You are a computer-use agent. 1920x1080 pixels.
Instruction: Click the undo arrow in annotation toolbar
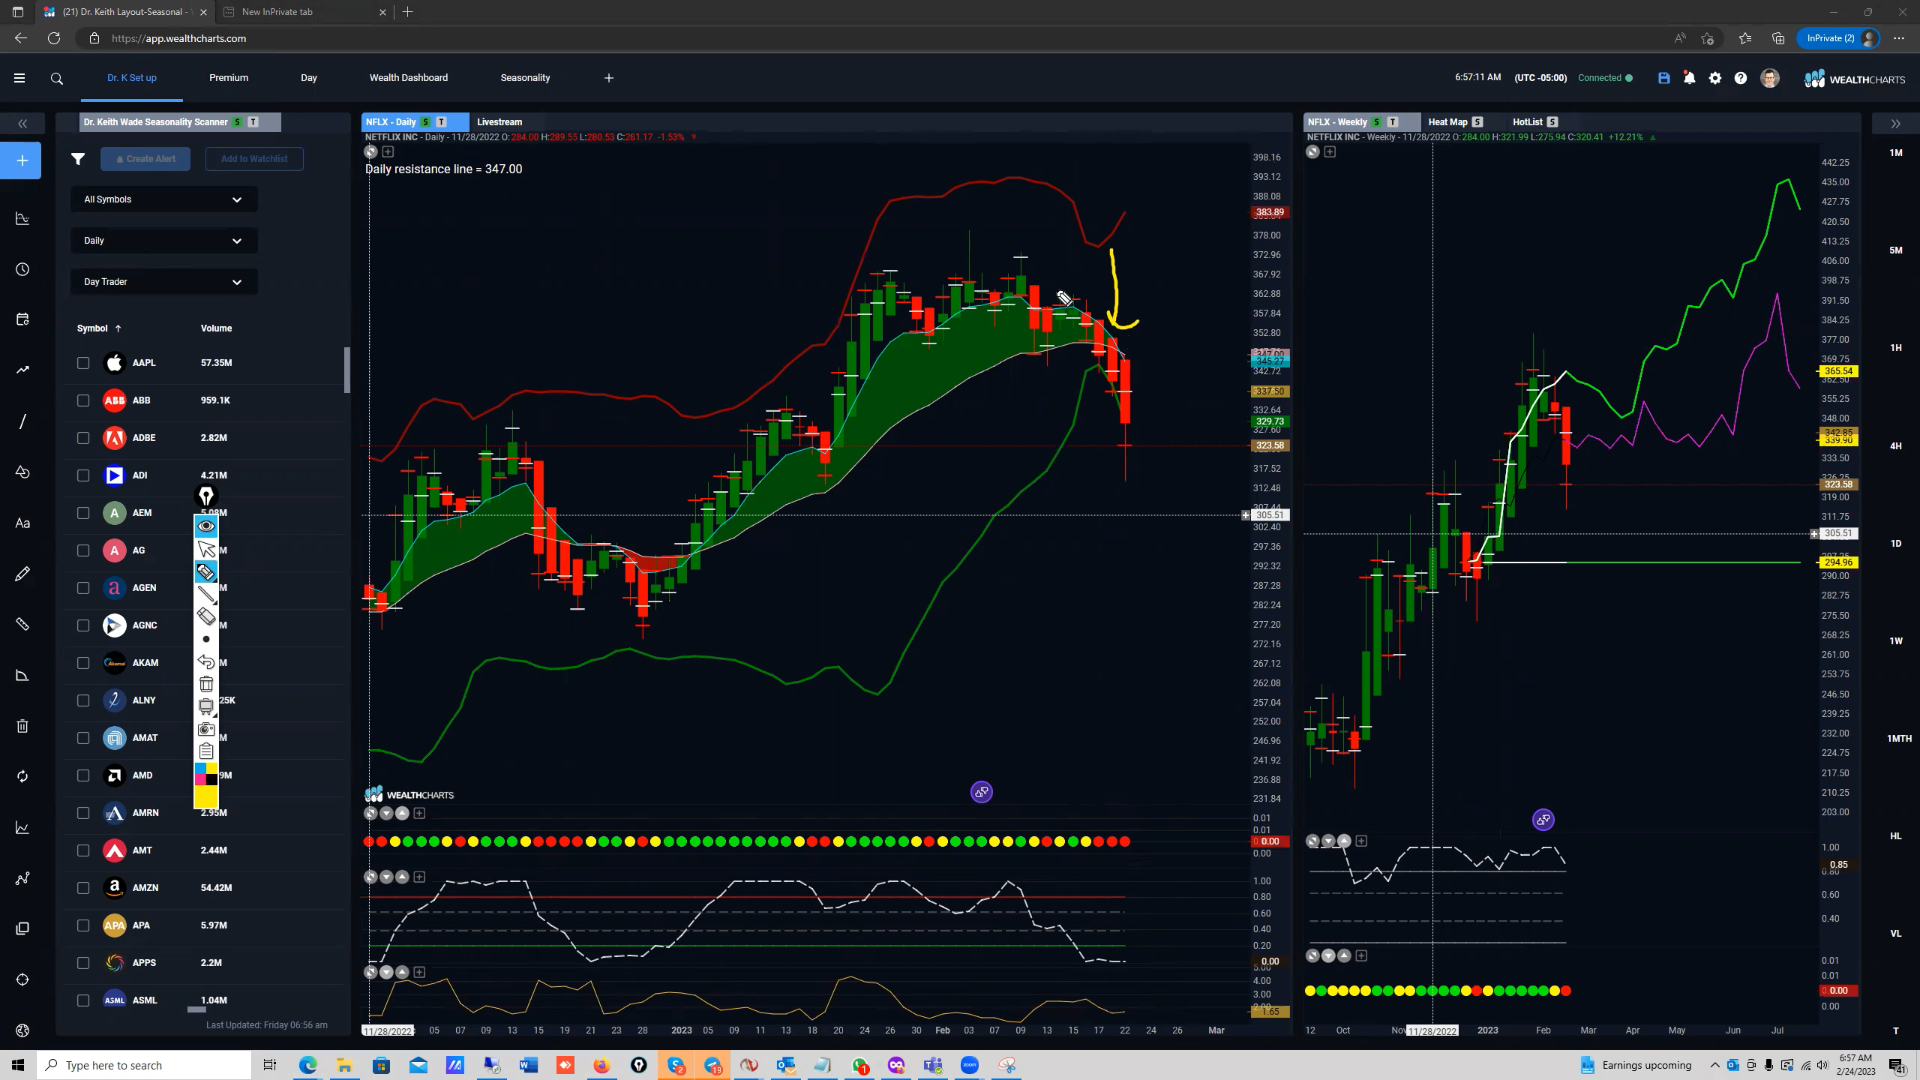pyautogui.click(x=206, y=662)
